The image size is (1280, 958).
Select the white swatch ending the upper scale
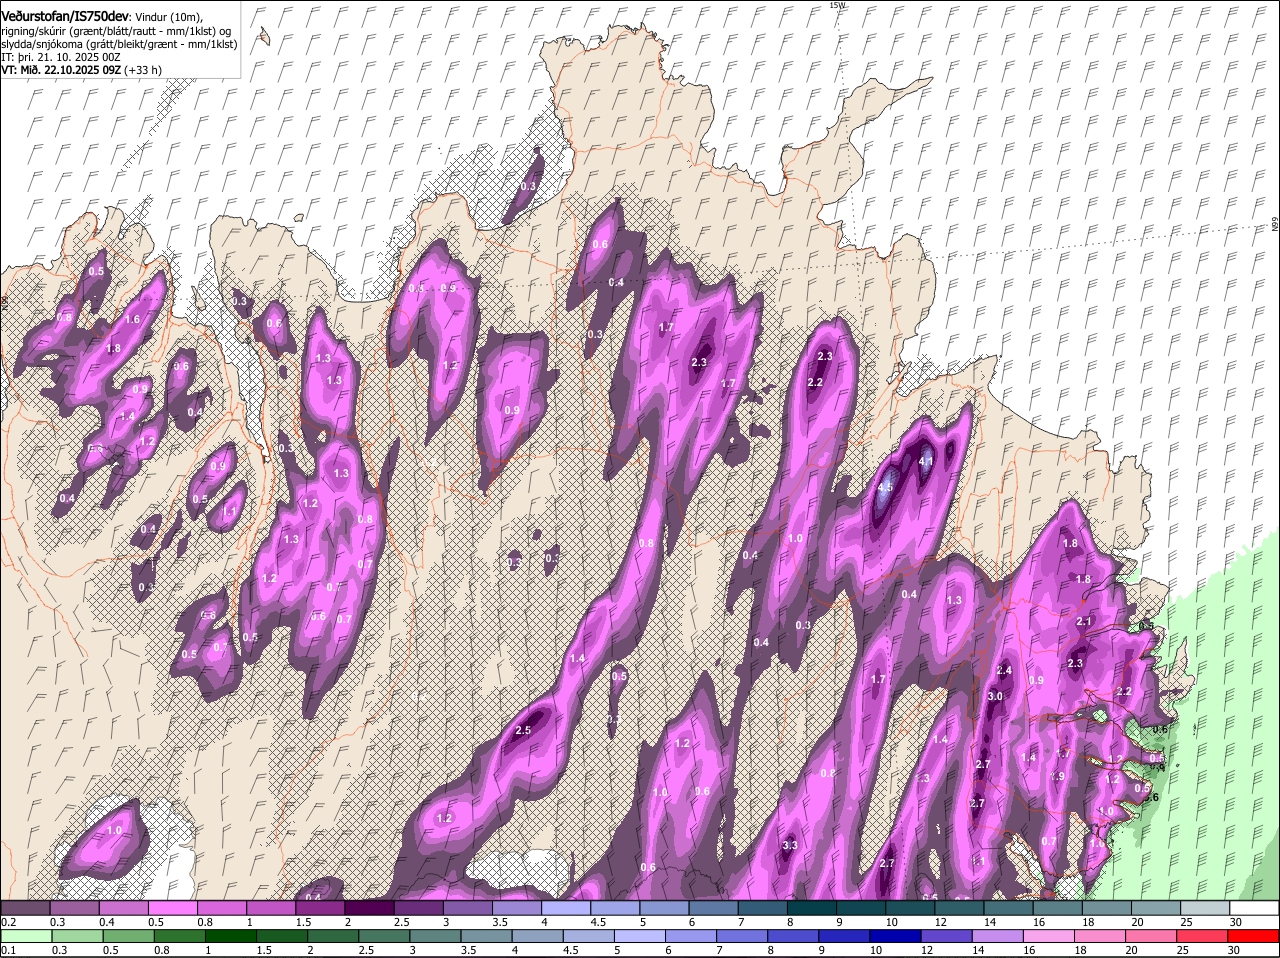(x=1255, y=908)
